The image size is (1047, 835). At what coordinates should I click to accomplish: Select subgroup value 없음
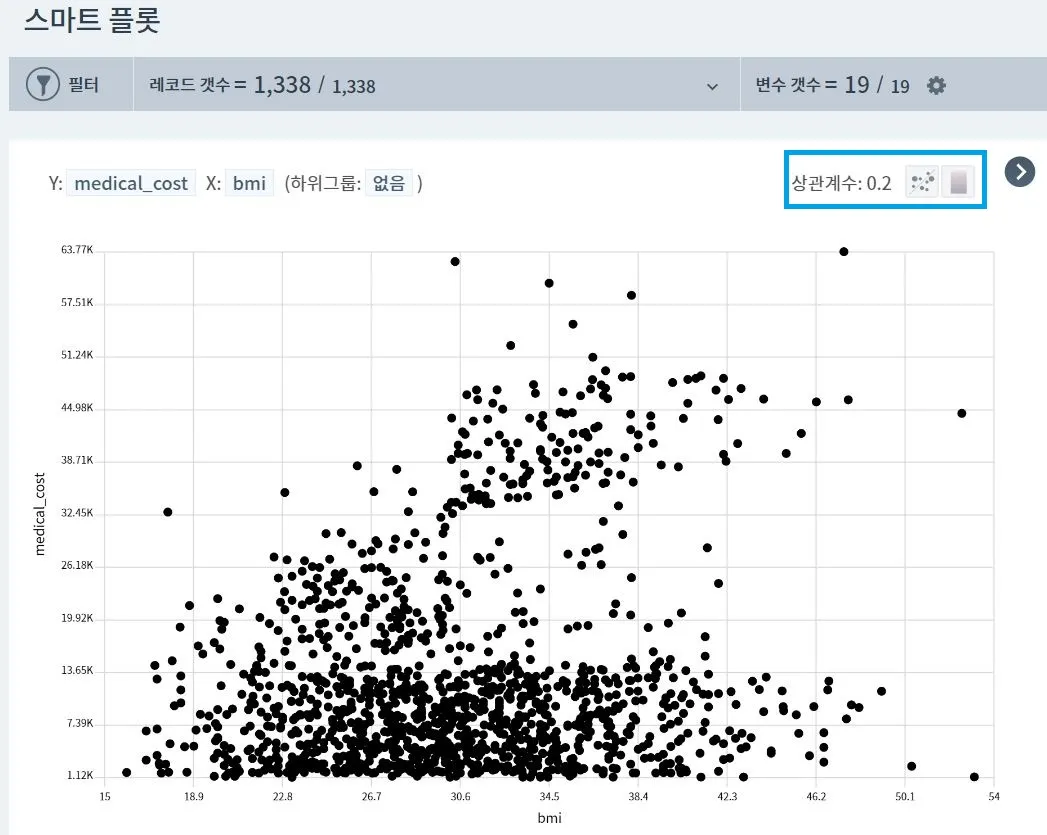(389, 183)
